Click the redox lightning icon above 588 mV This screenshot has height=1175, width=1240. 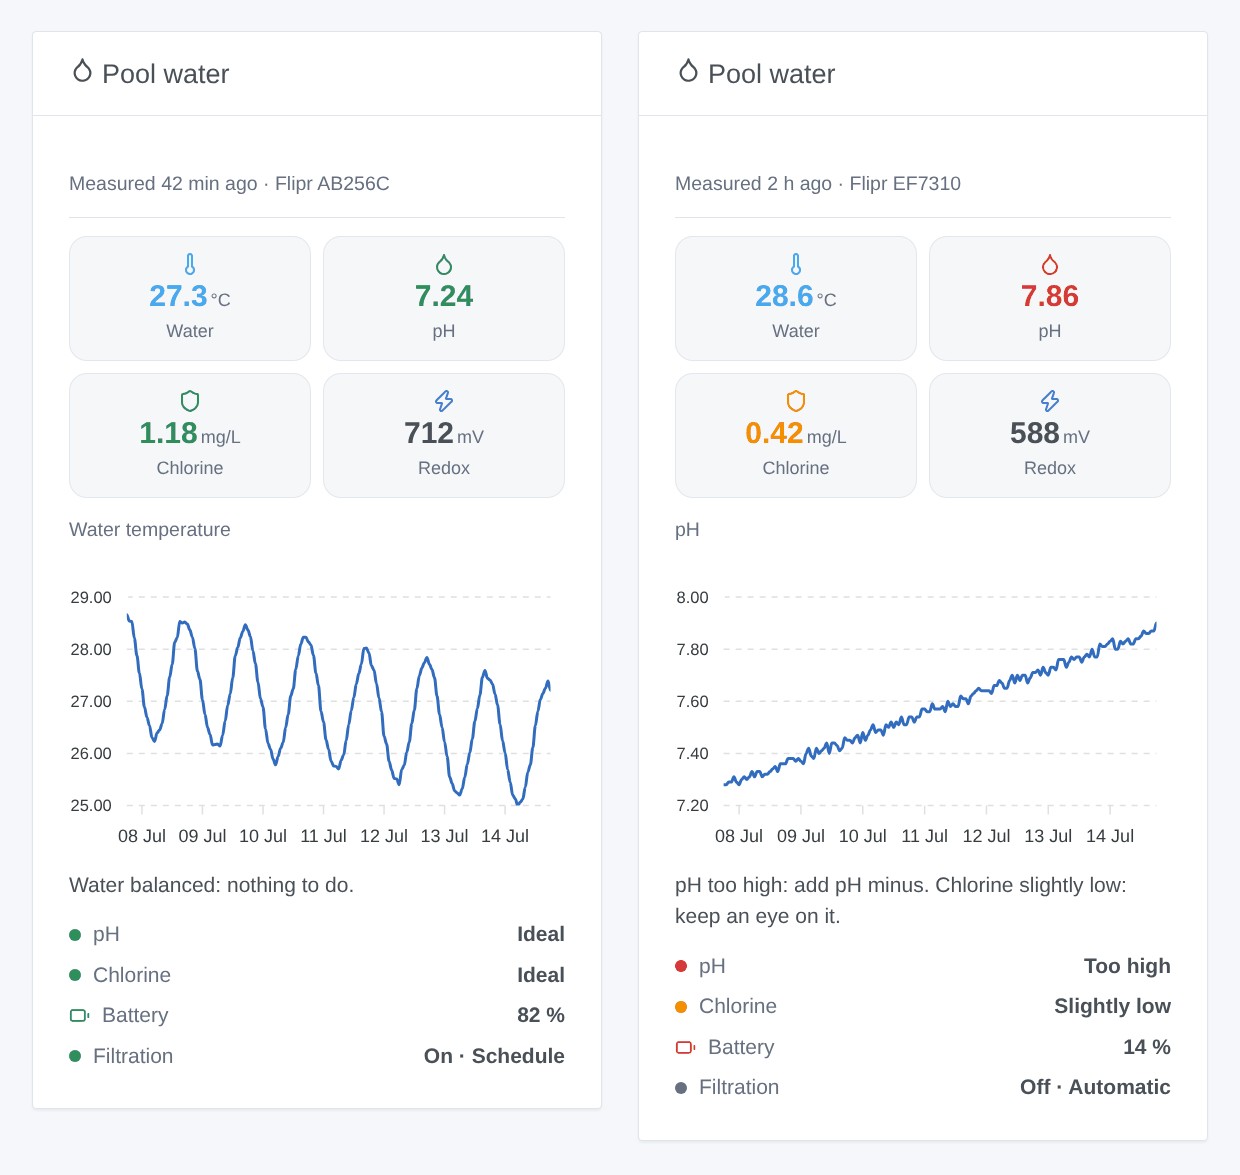(x=1050, y=401)
